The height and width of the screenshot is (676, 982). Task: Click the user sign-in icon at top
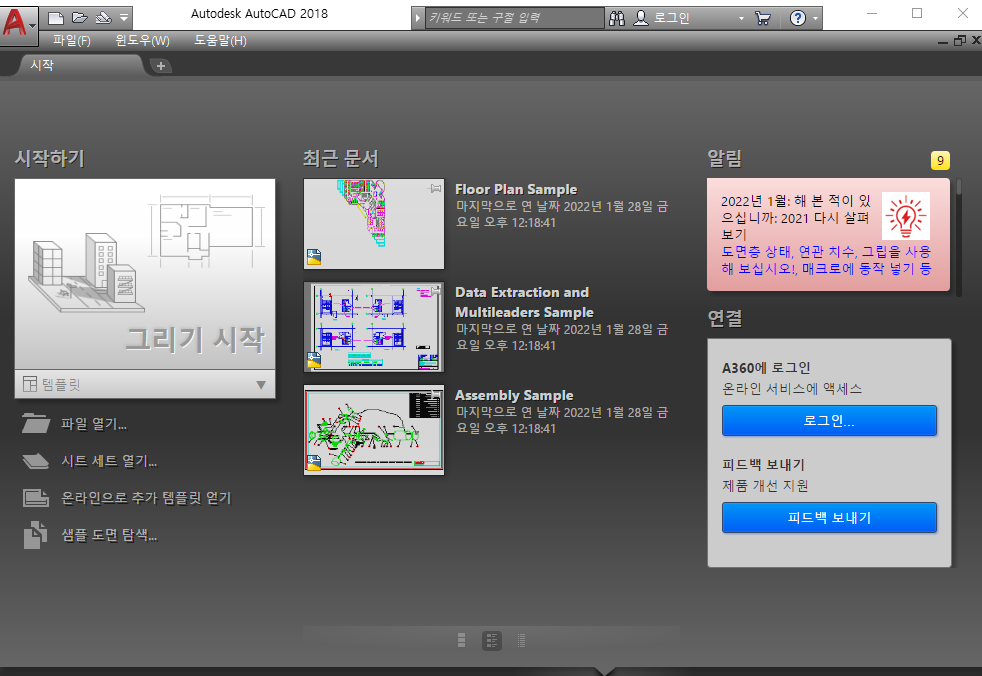[641, 18]
